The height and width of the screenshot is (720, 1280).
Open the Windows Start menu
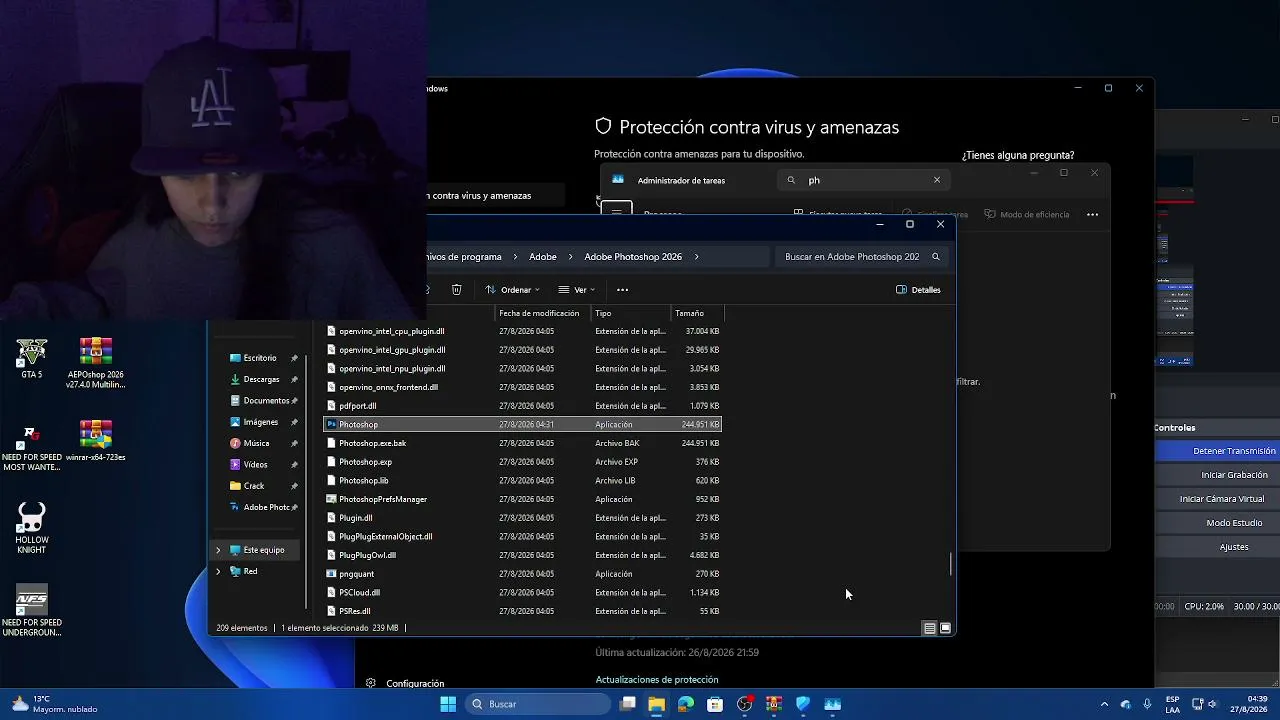pyautogui.click(x=448, y=704)
